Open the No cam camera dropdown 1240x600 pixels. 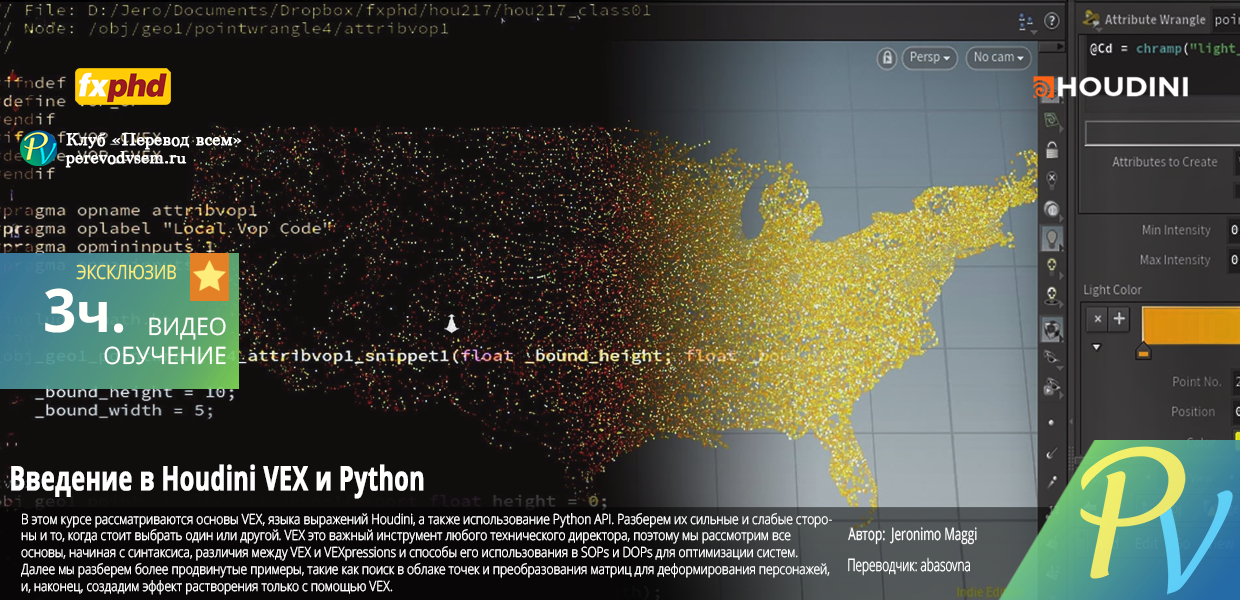[999, 58]
